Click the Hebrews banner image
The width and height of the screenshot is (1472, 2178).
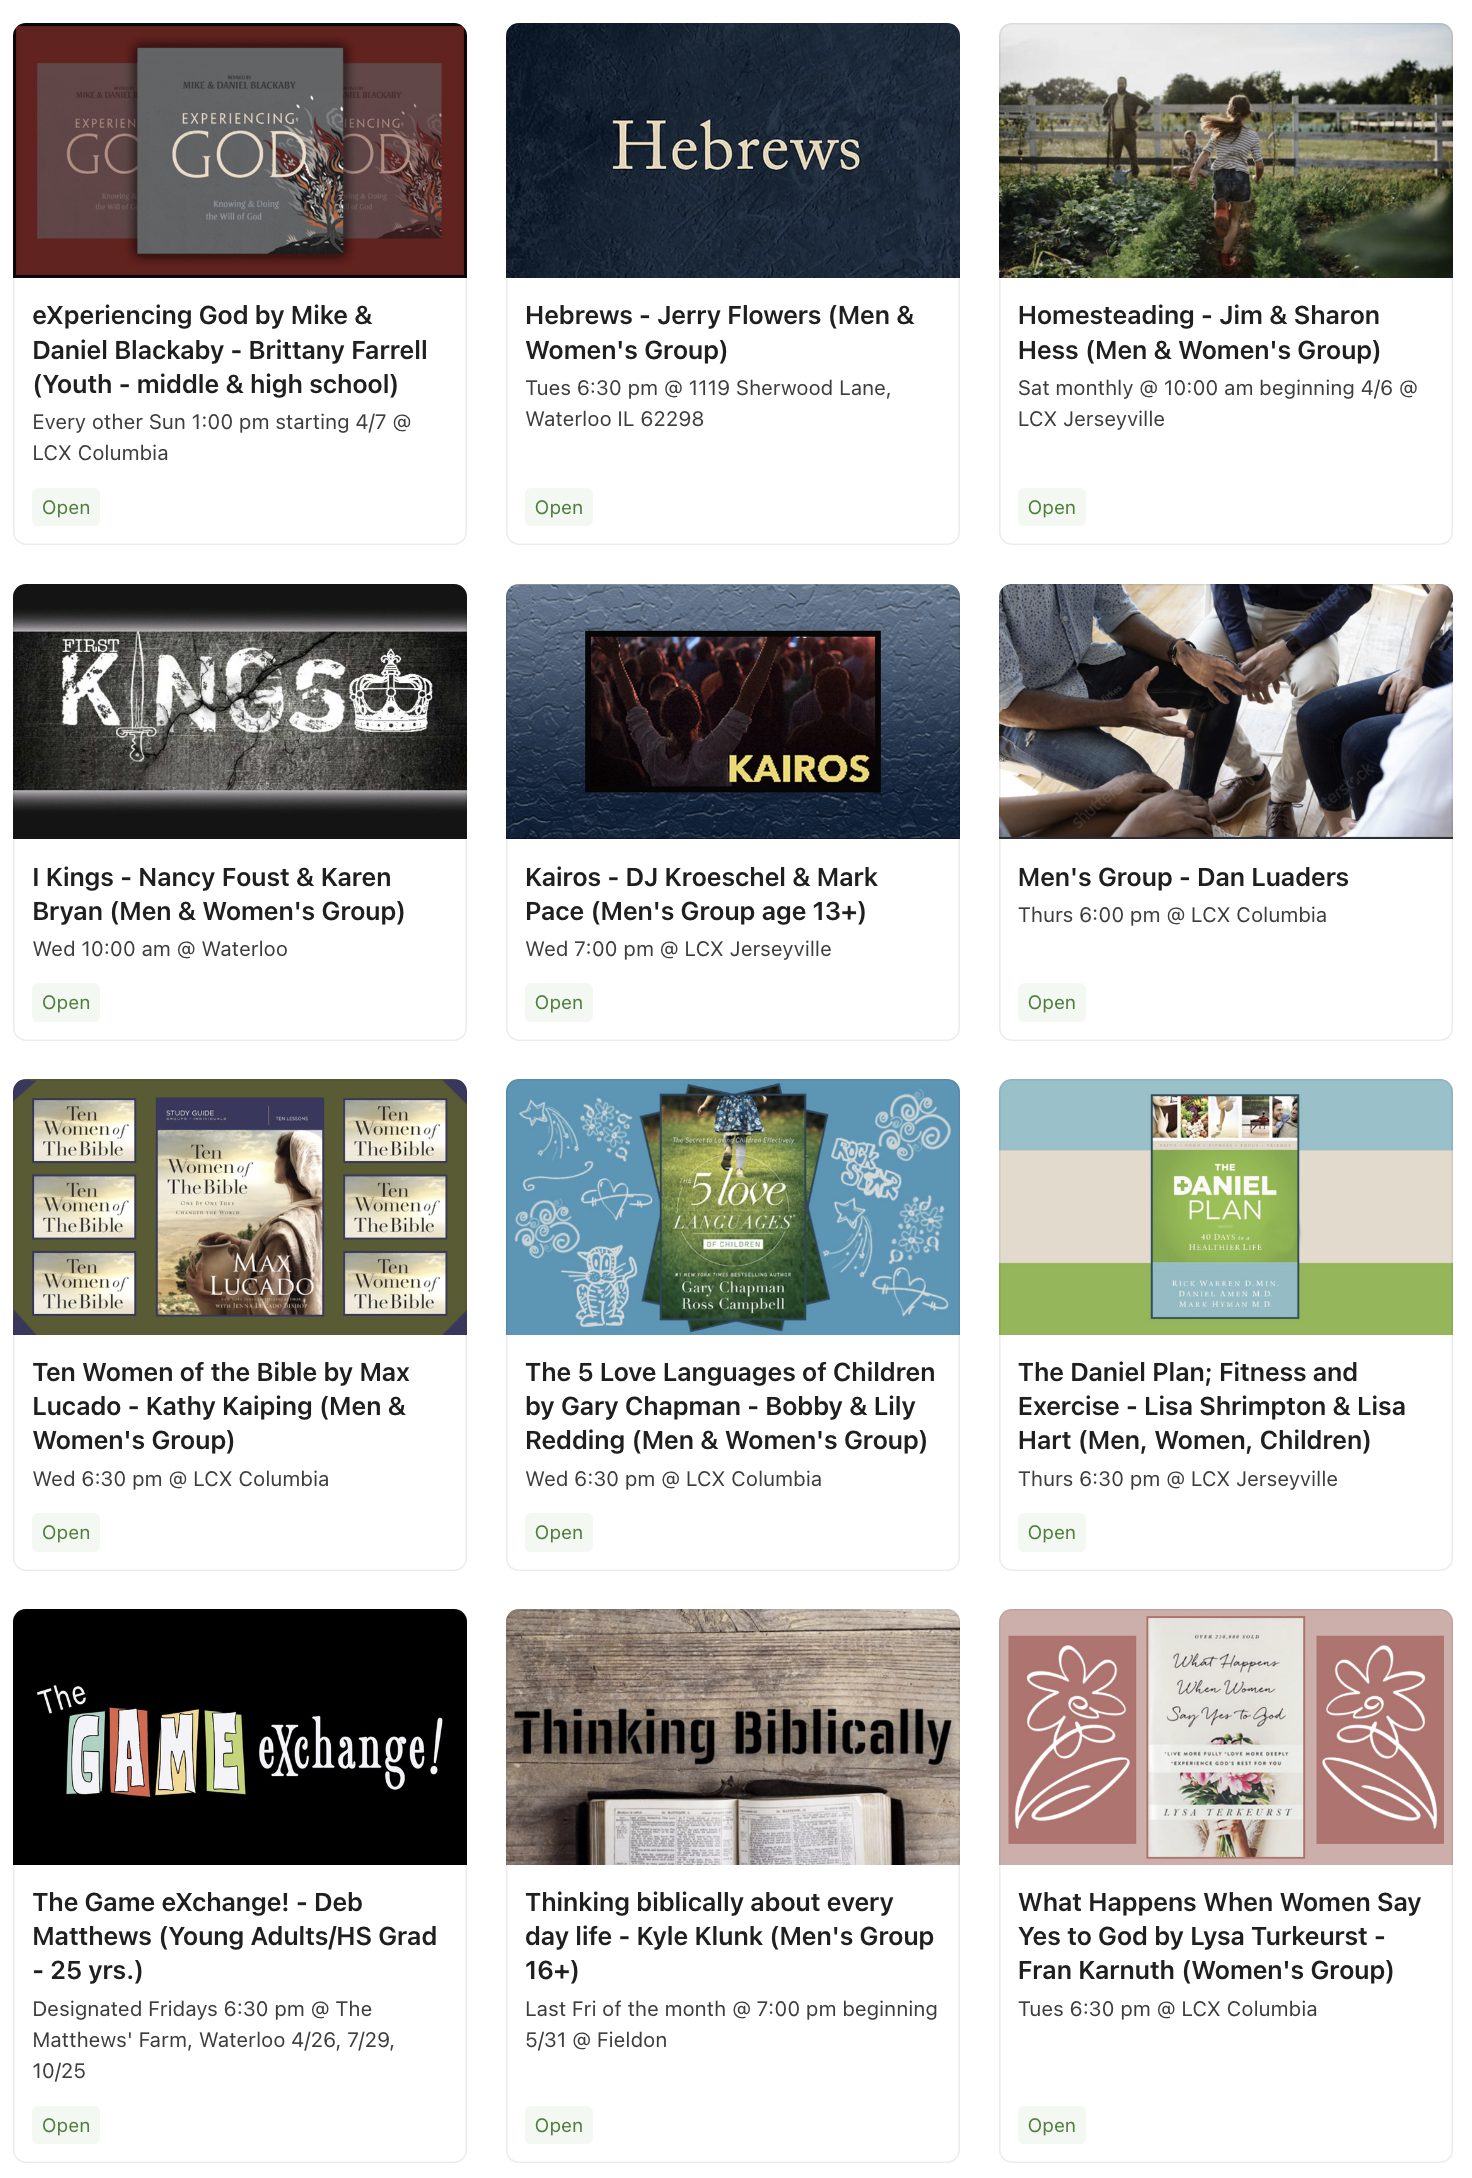[733, 151]
